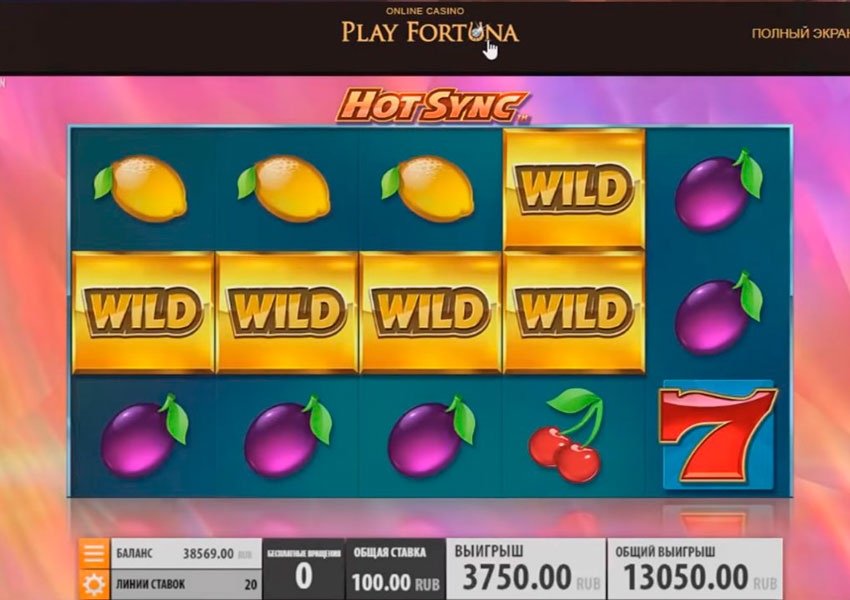Image resolution: width=850 pixels, height=600 pixels.
Task: Click the bottom plum on second reel
Action: click(x=287, y=436)
